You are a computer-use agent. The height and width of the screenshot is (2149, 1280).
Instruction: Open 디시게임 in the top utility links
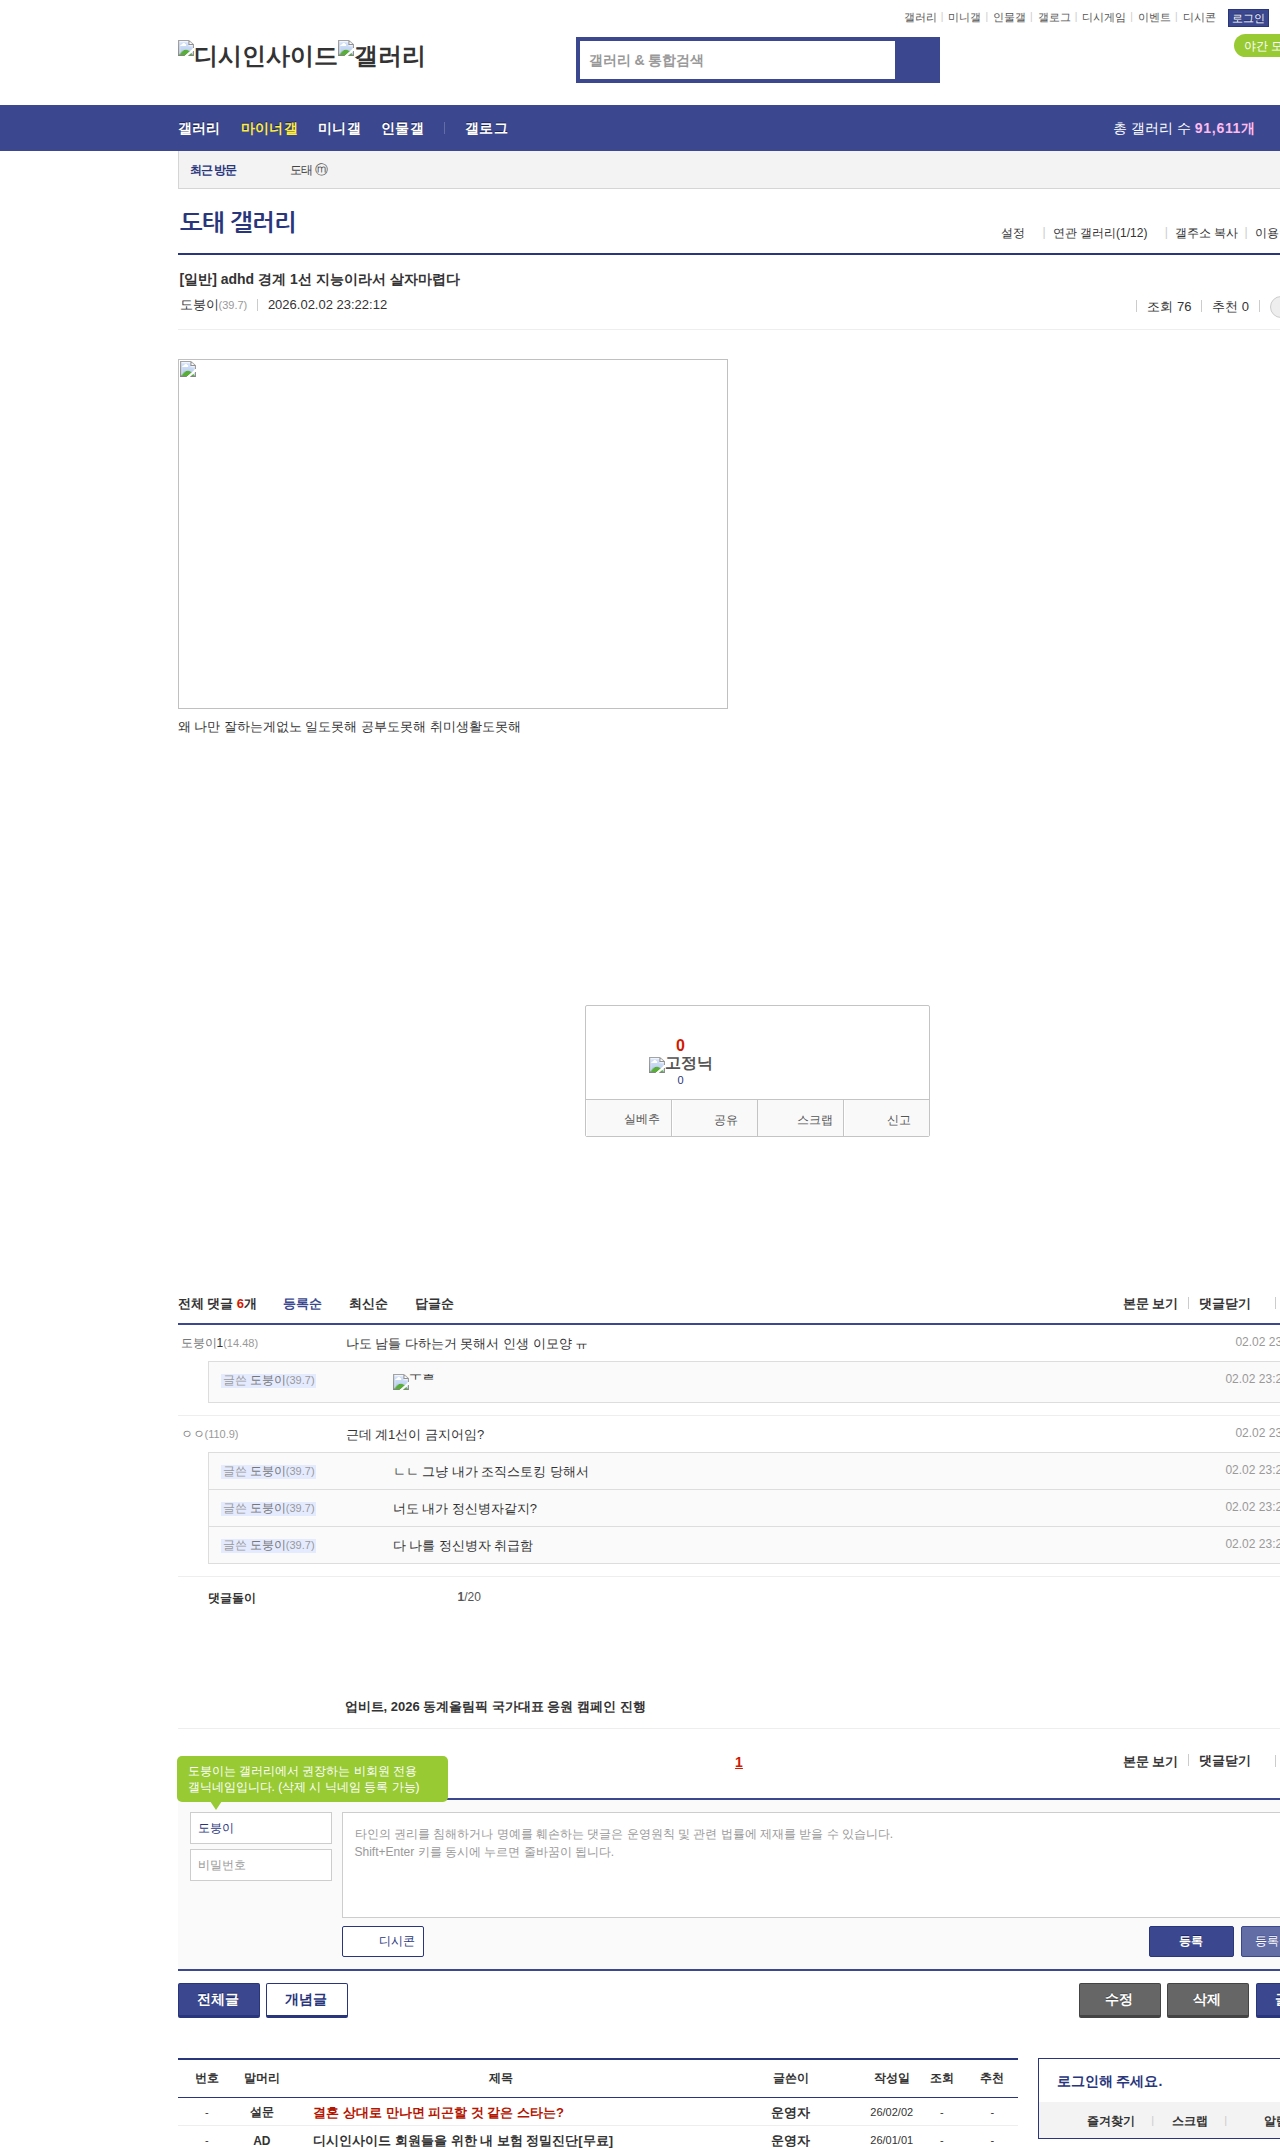[x=1104, y=18]
